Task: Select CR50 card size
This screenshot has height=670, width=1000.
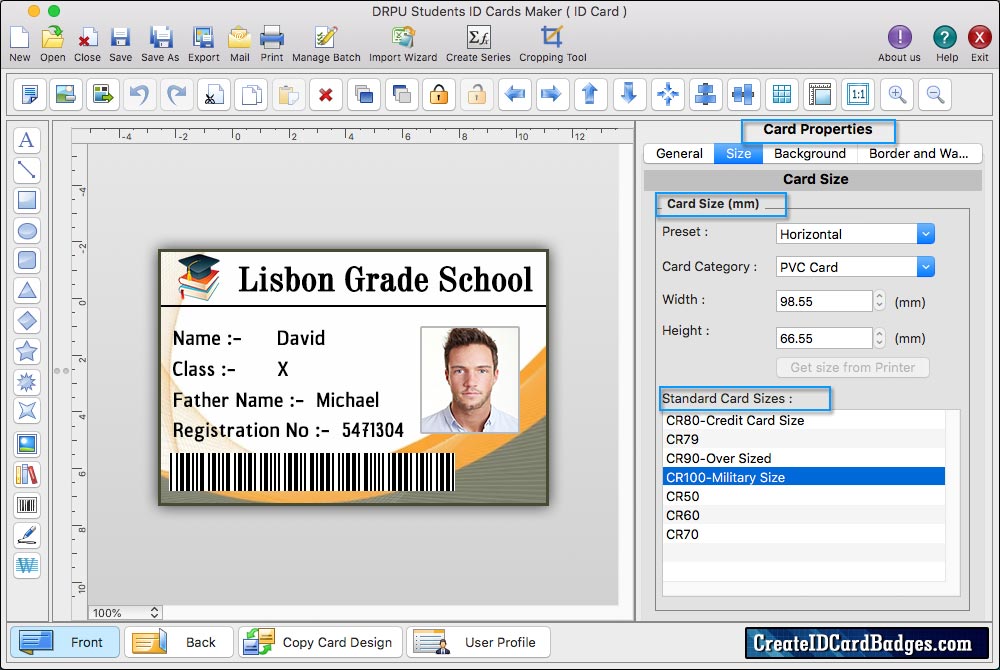Action: (804, 496)
